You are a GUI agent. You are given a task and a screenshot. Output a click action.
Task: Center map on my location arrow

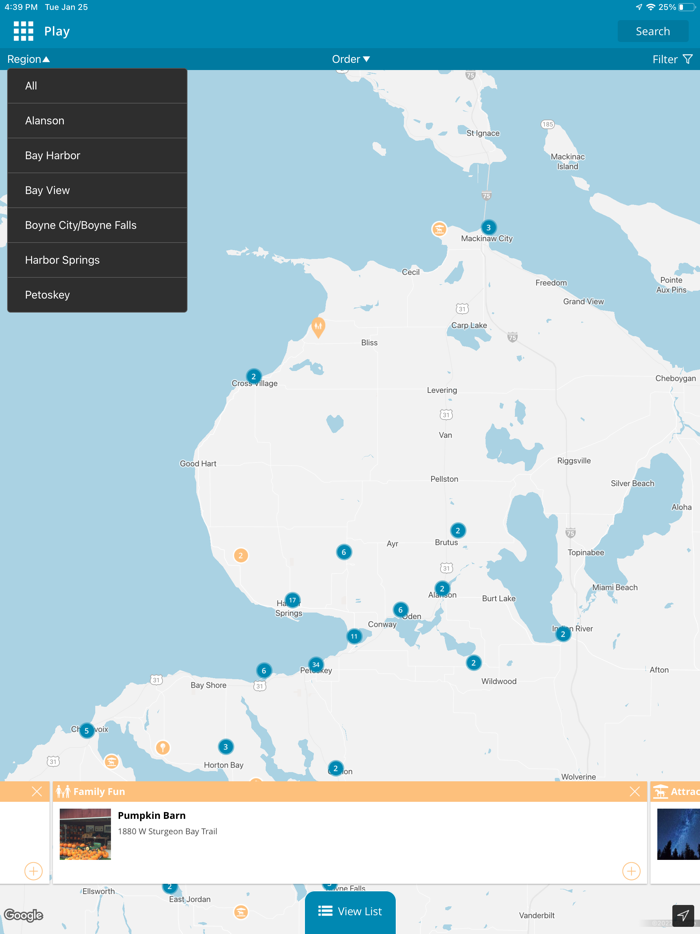pyautogui.click(x=683, y=915)
